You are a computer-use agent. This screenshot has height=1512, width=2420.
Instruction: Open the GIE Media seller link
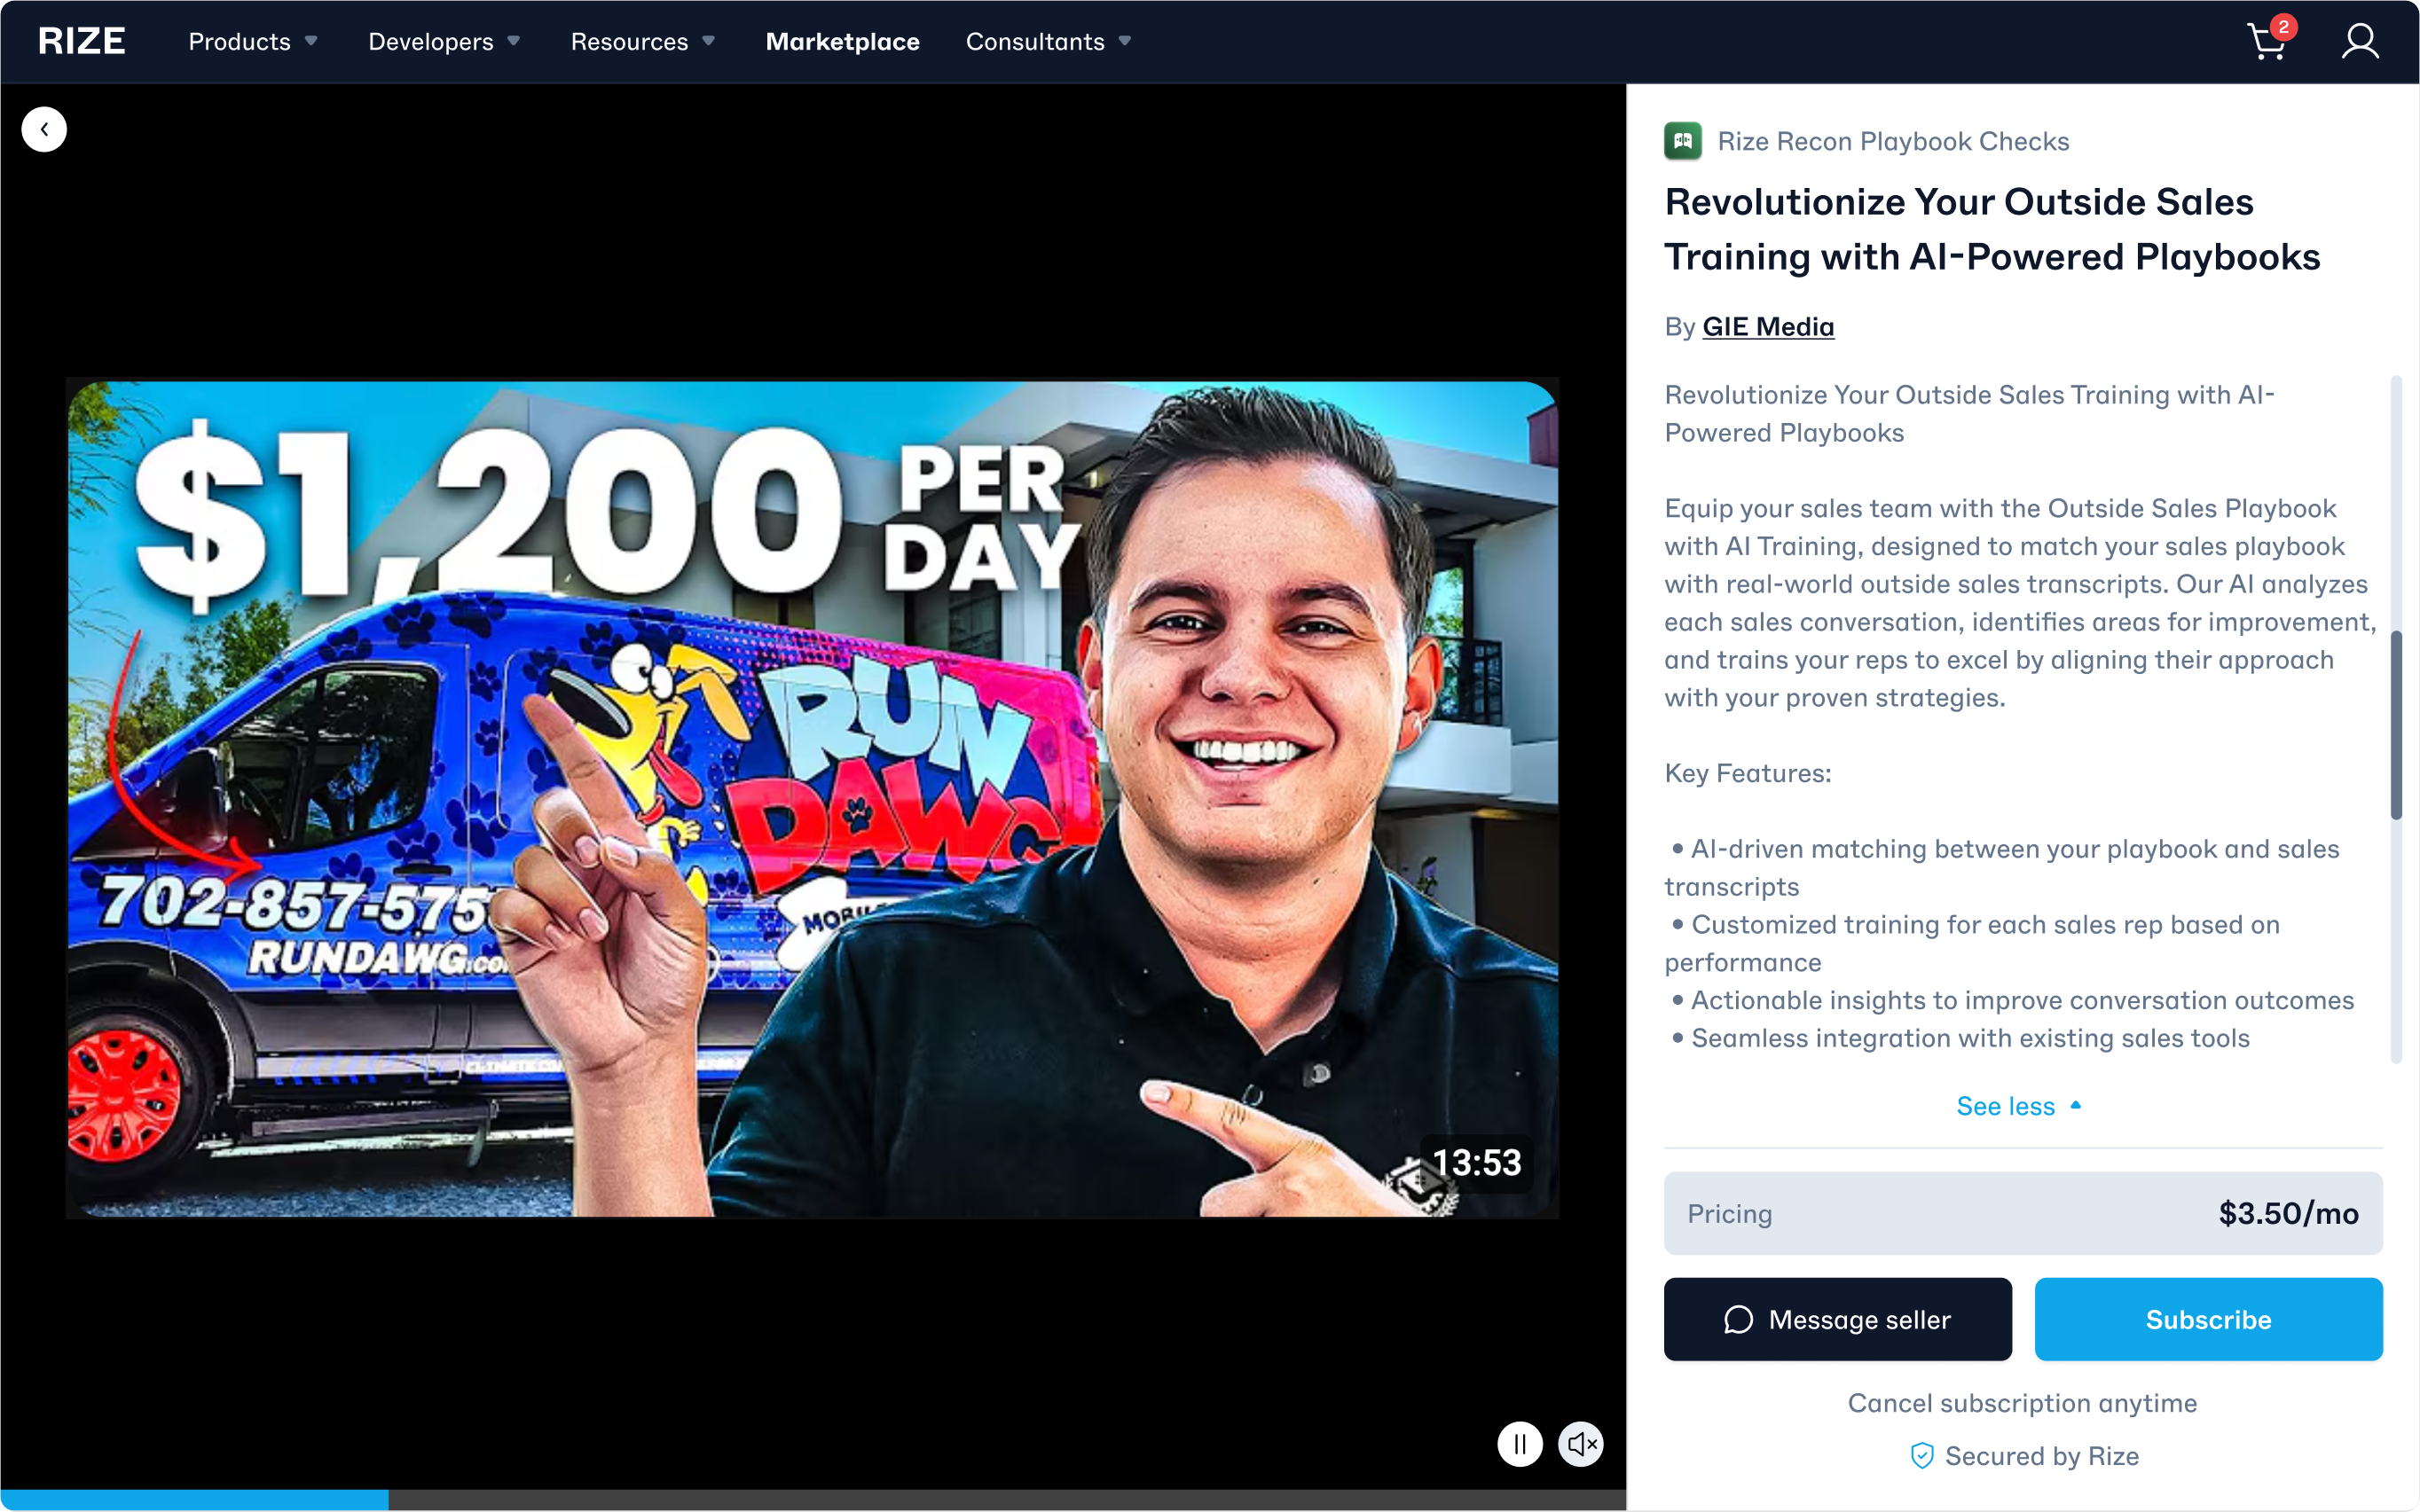tap(1768, 327)
